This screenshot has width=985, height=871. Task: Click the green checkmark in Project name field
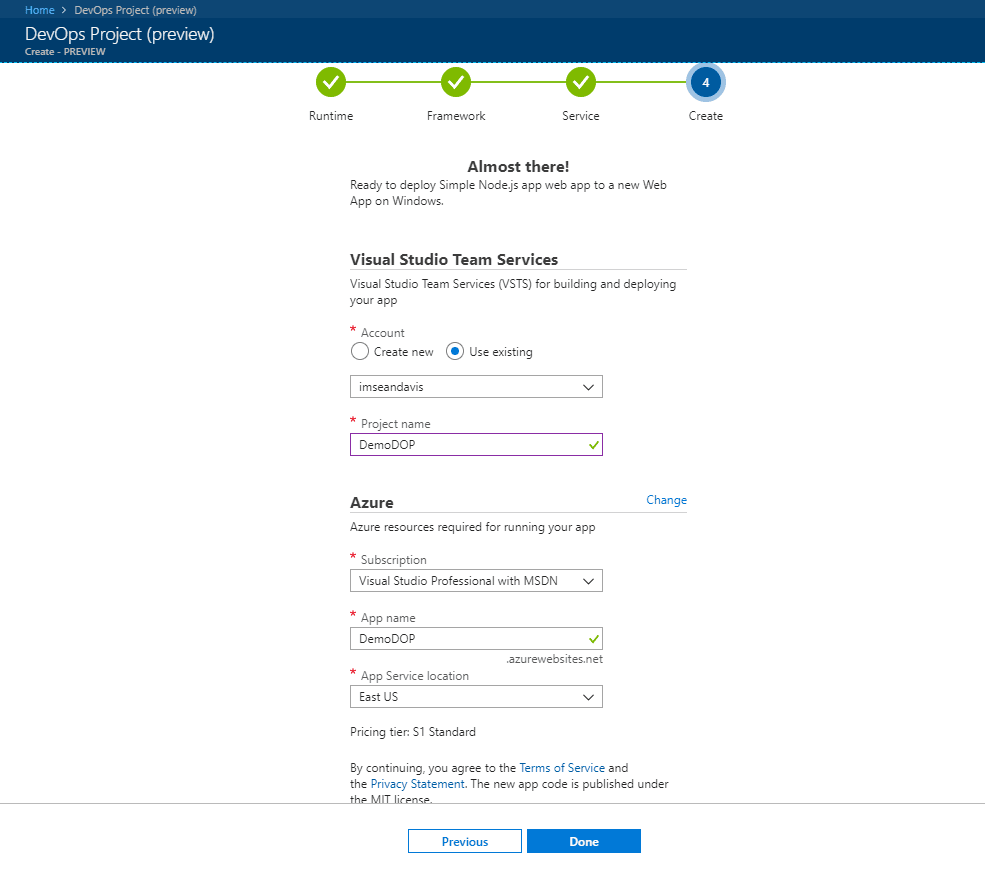[594, 445]
